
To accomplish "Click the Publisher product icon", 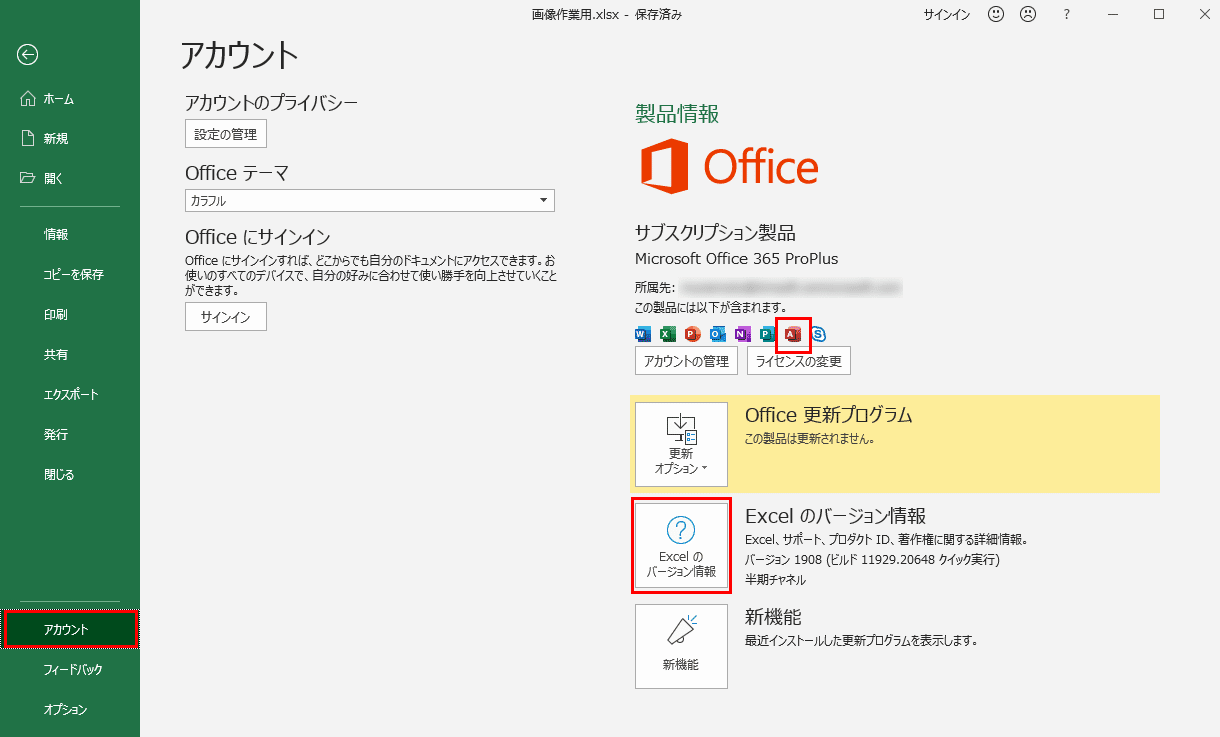I will pos(768,334).
